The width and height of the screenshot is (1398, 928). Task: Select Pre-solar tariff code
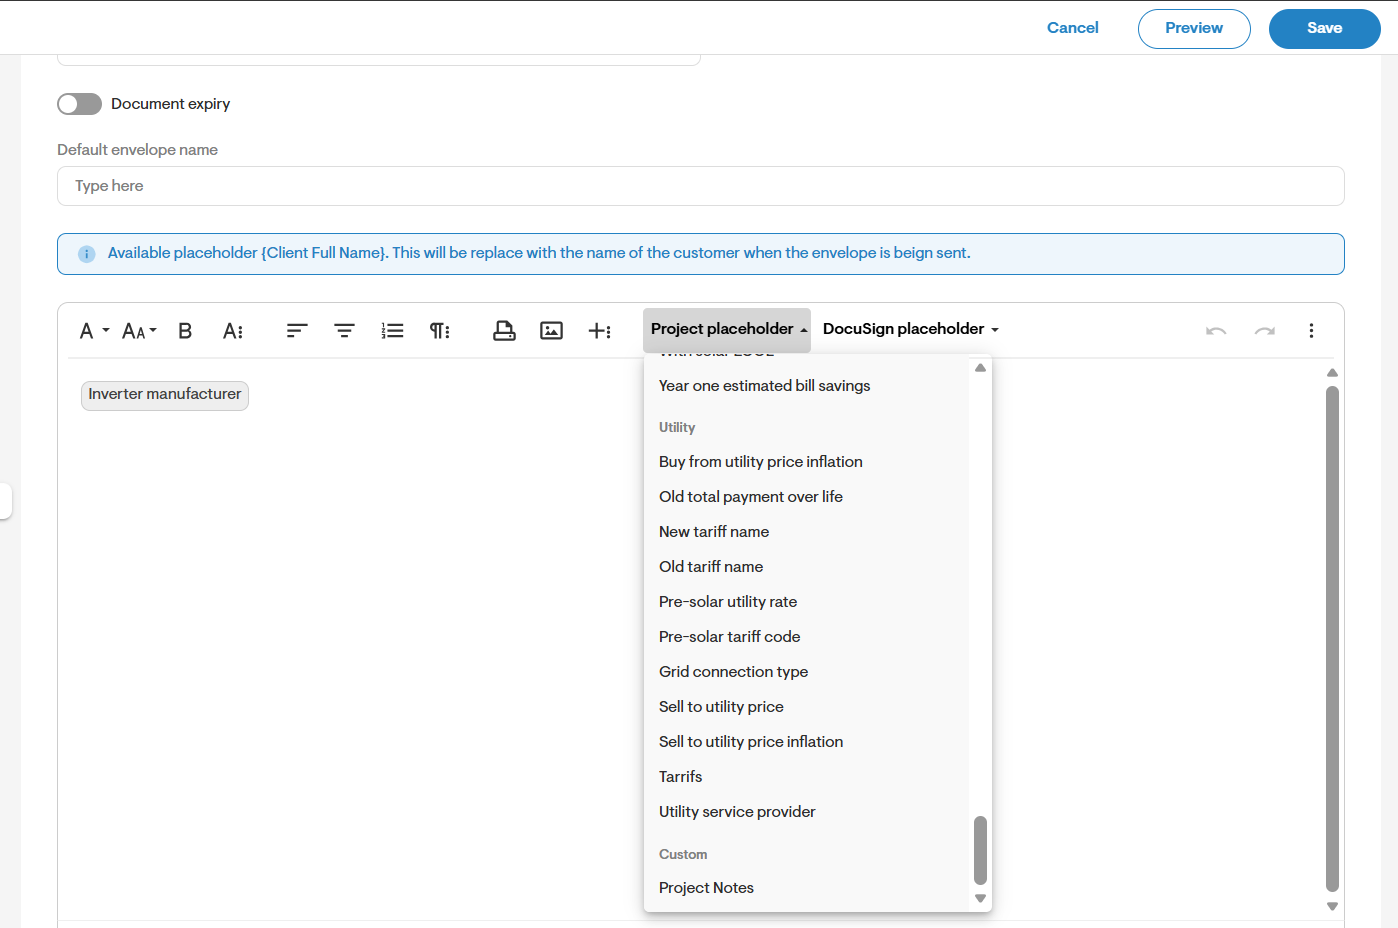pos(729,637)
